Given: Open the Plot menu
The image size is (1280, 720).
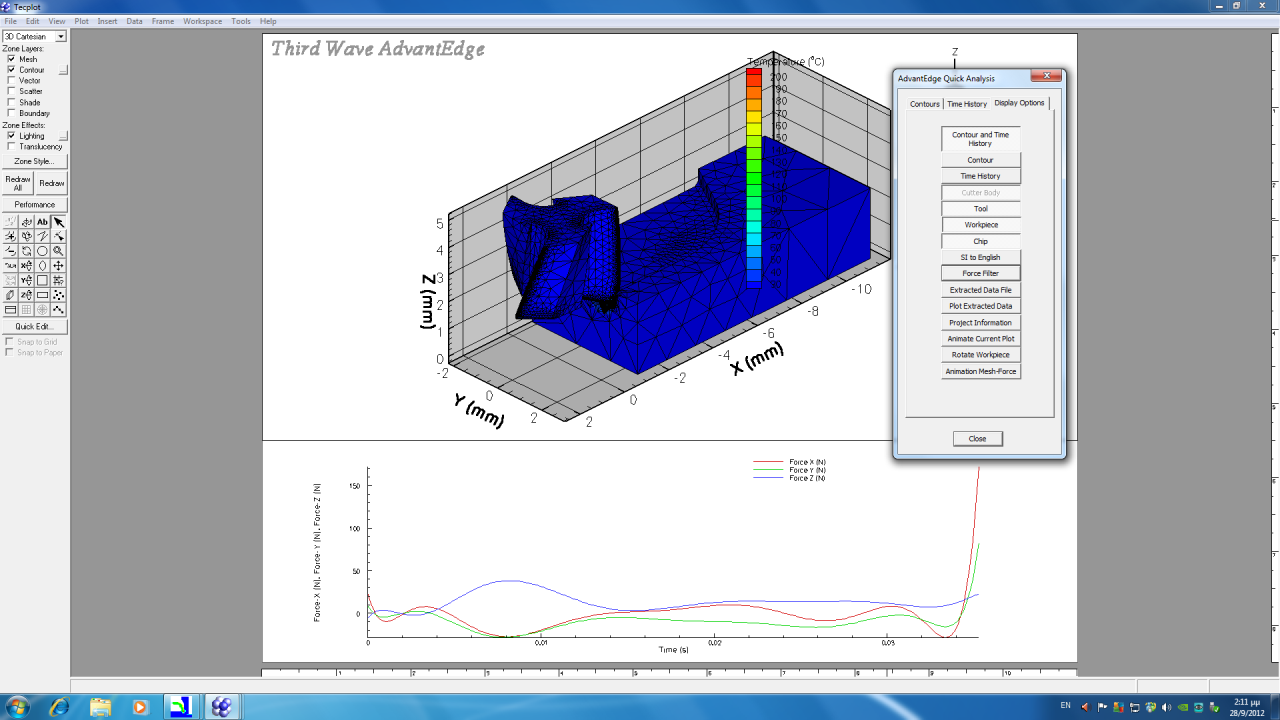Looking at the screenshot, I should click(x=81, y=21).
